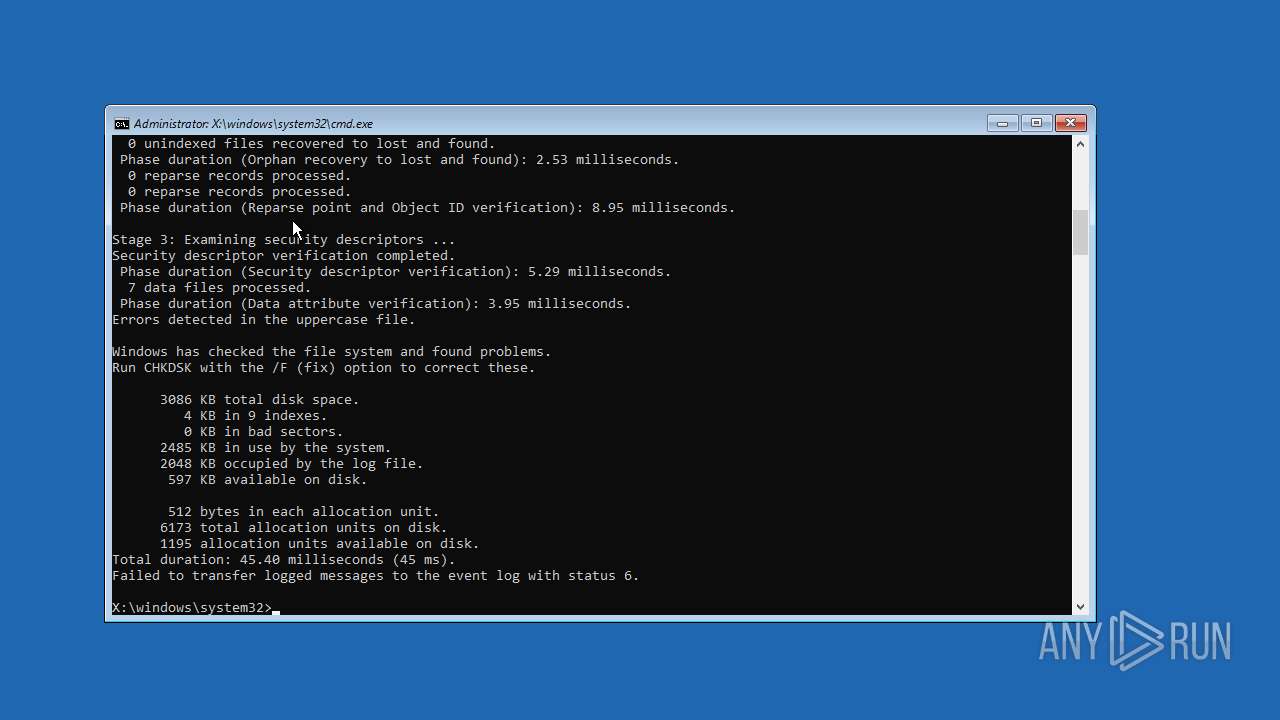Click '1195 allocation units available on disk.'
1280x720 pixels.
(320, 544)
